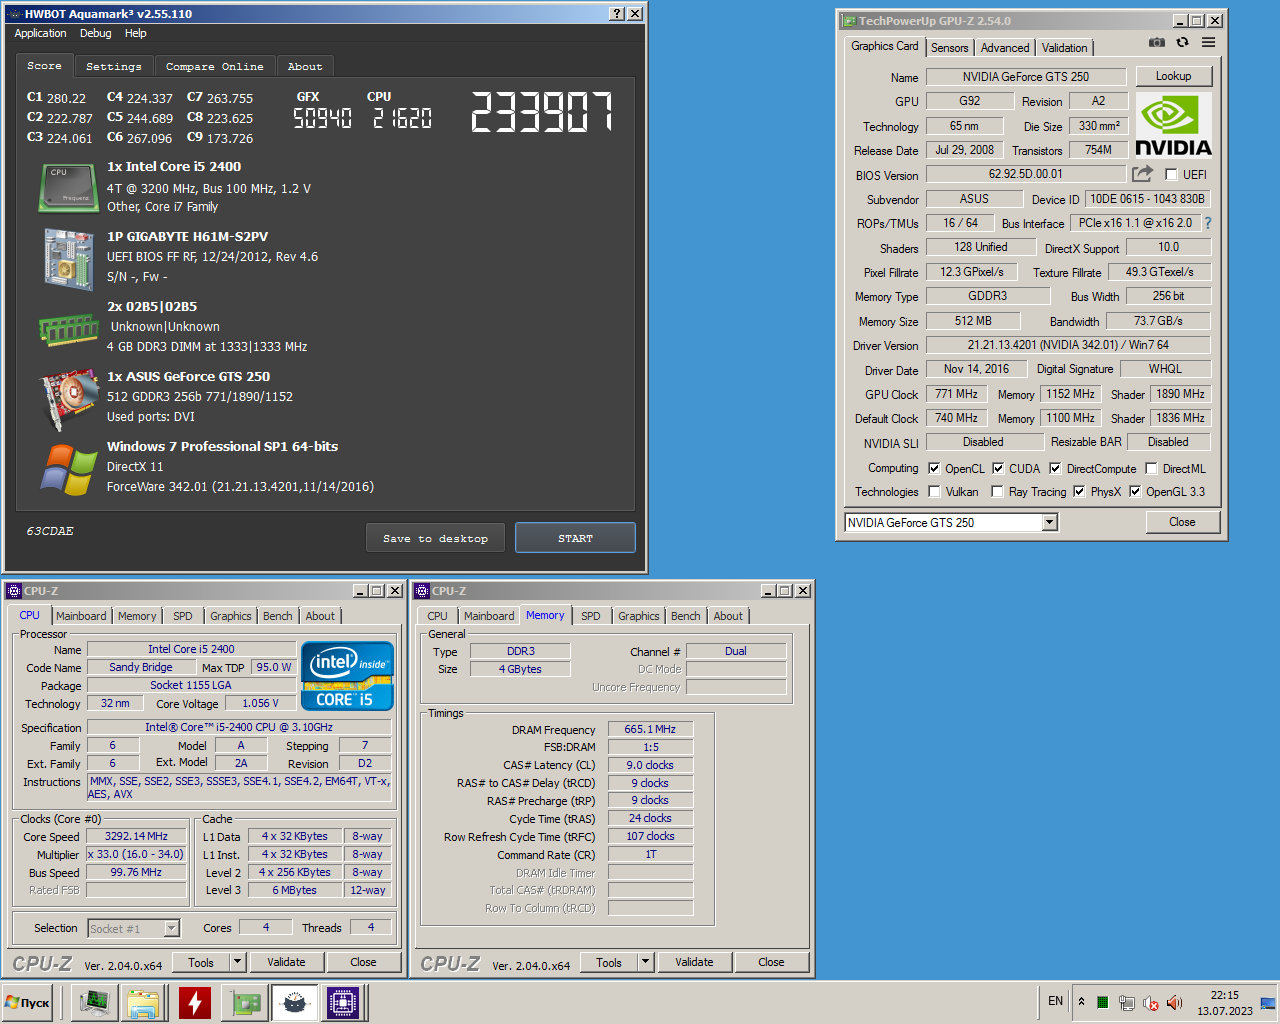Toggle the DirectCompute checkbox

tap(1055, 468)
